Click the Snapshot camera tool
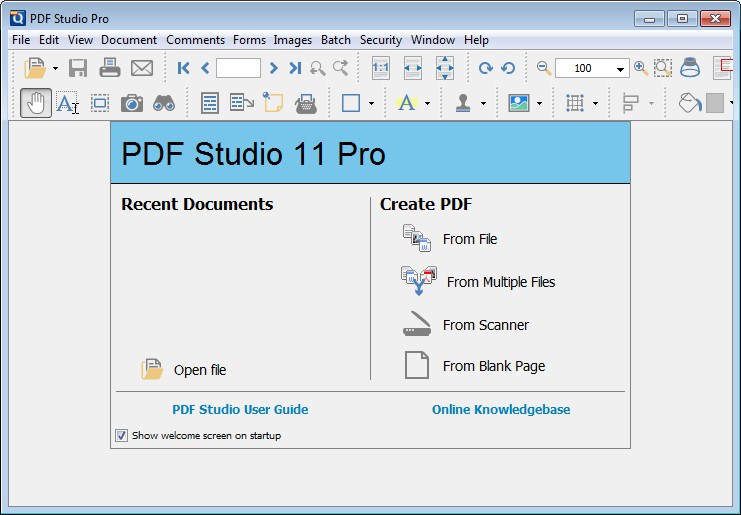 (132, 103)
